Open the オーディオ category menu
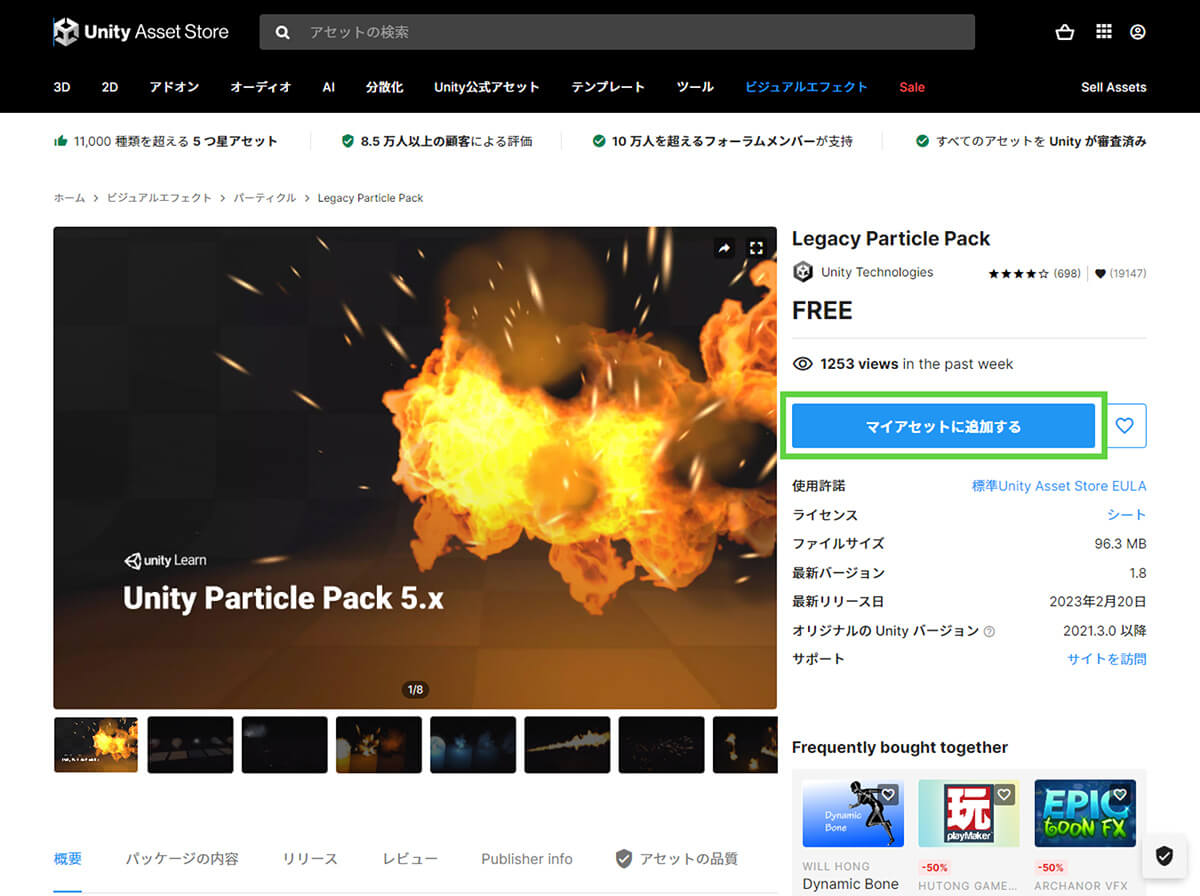1200x896 pixels. click(261, 87)
